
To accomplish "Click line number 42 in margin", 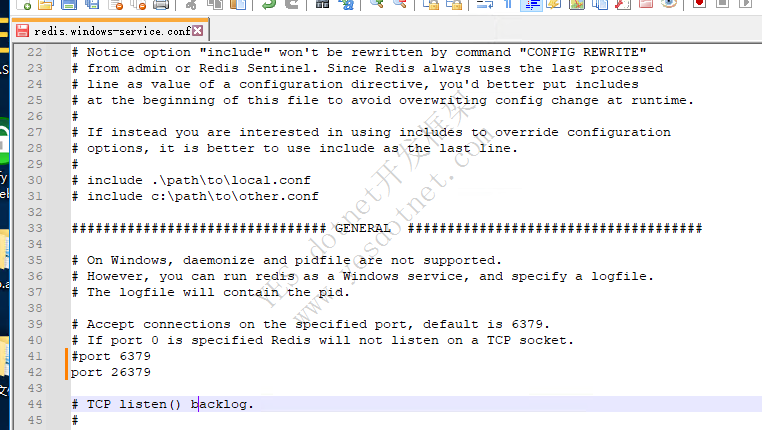I will [x=35, y=372].
